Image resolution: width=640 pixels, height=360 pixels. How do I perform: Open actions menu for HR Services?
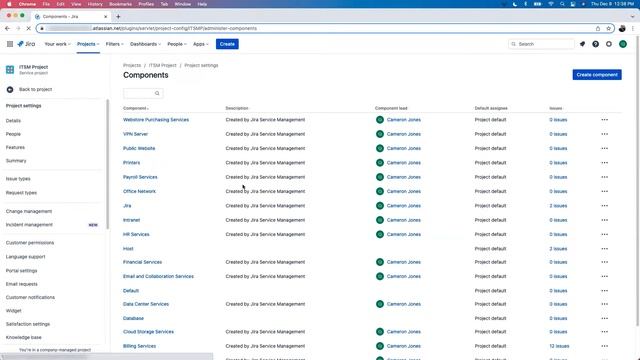point(604,234)
